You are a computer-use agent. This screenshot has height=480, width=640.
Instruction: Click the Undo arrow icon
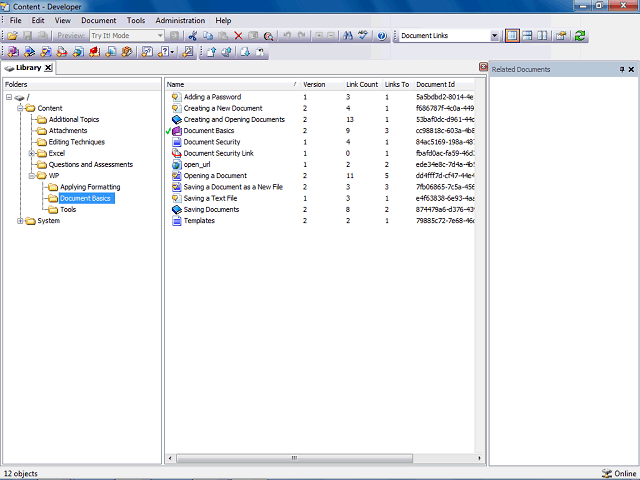click(287, 36)
